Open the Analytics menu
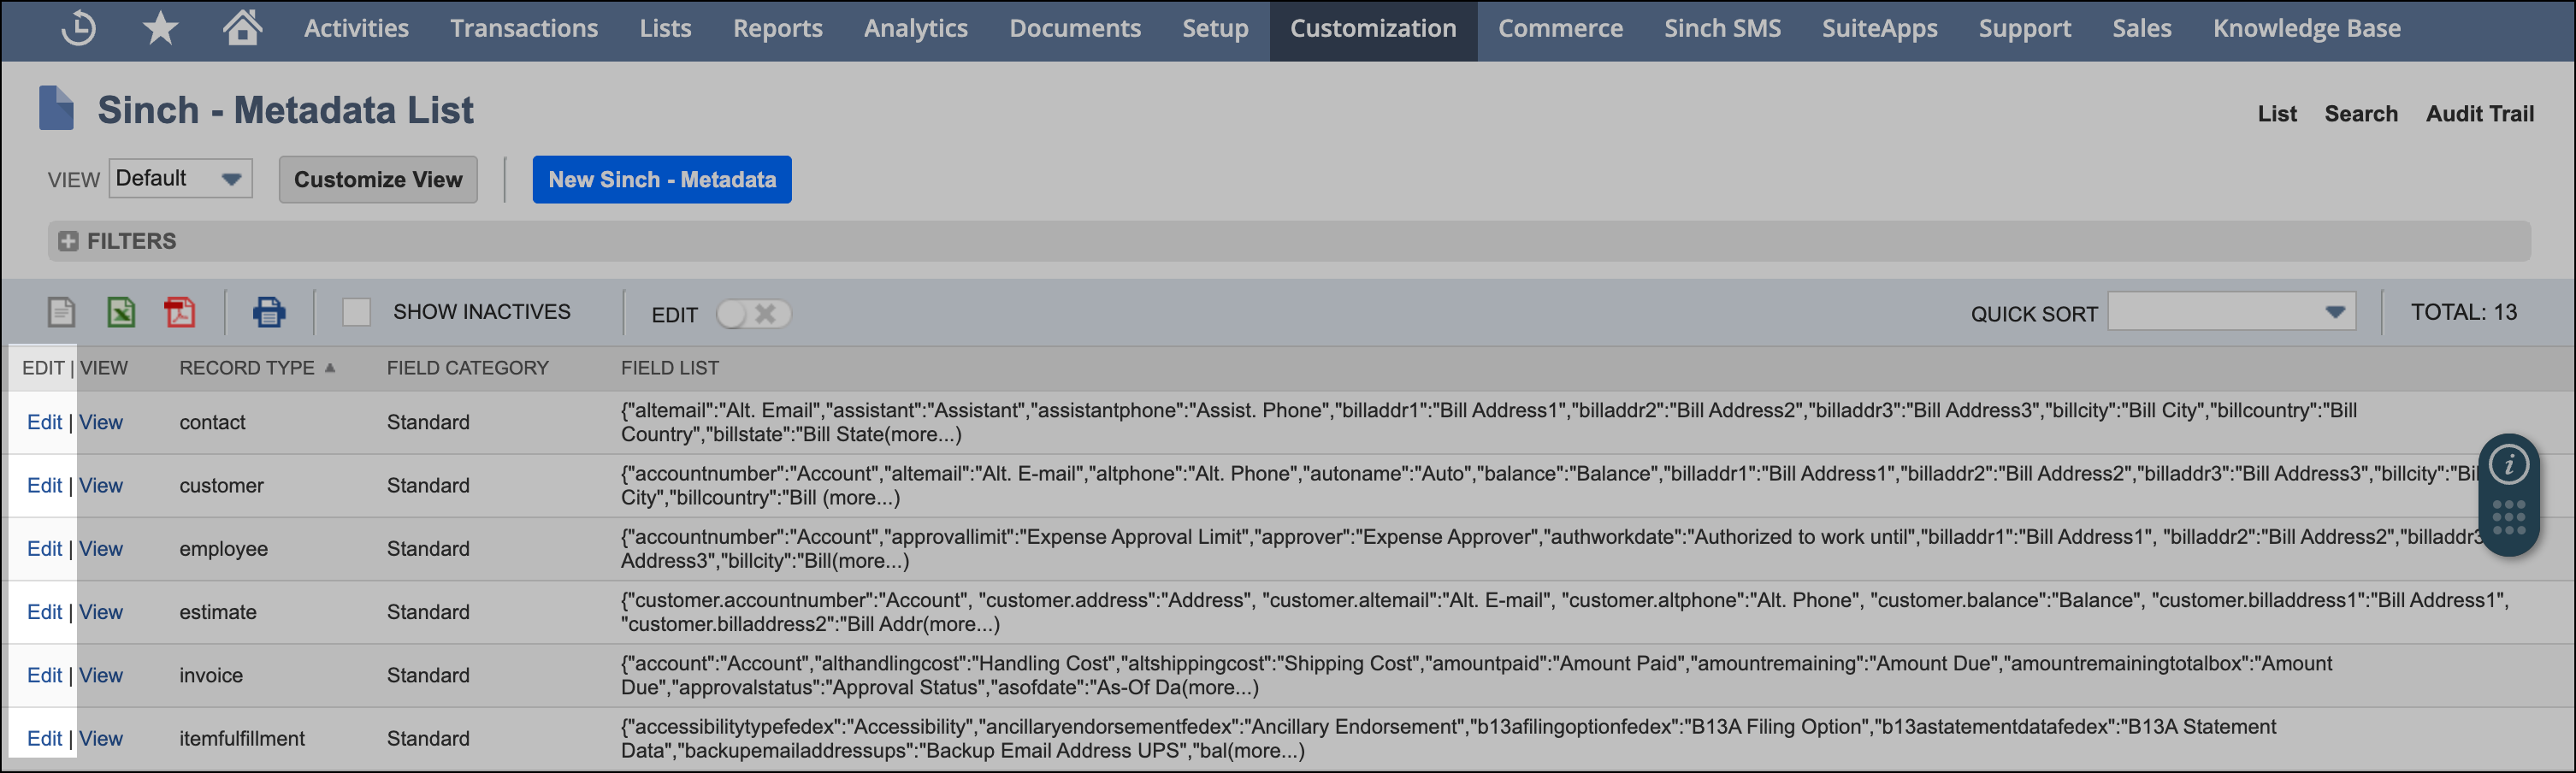Viewport: 2576px width, 773px height. pyautogui.click(x=915, y=28)
